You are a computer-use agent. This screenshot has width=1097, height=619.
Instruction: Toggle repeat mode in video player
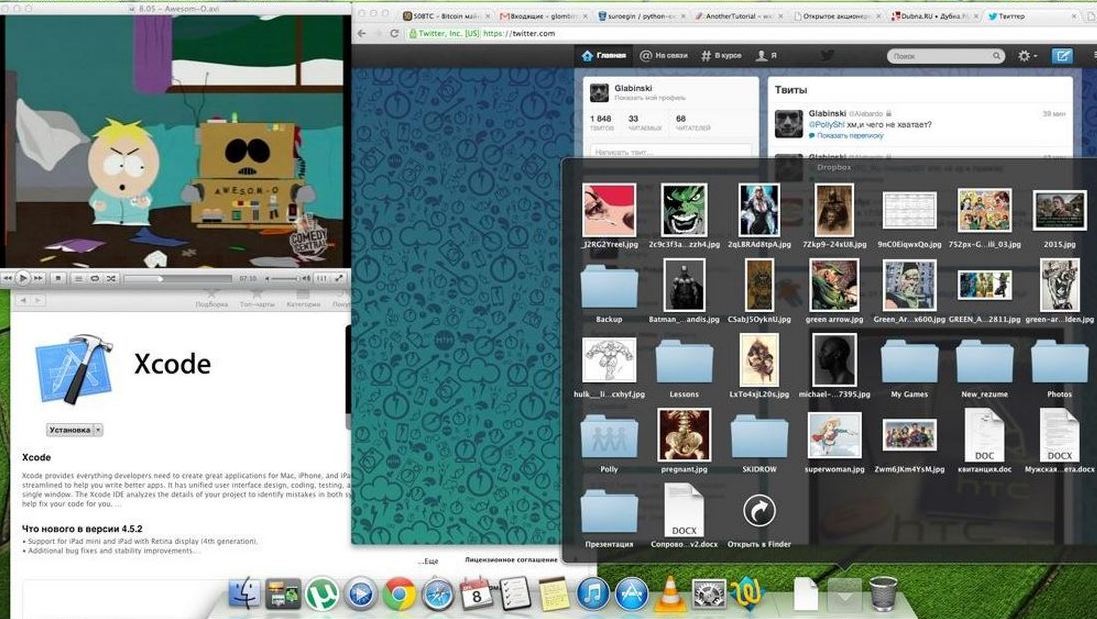94,278
